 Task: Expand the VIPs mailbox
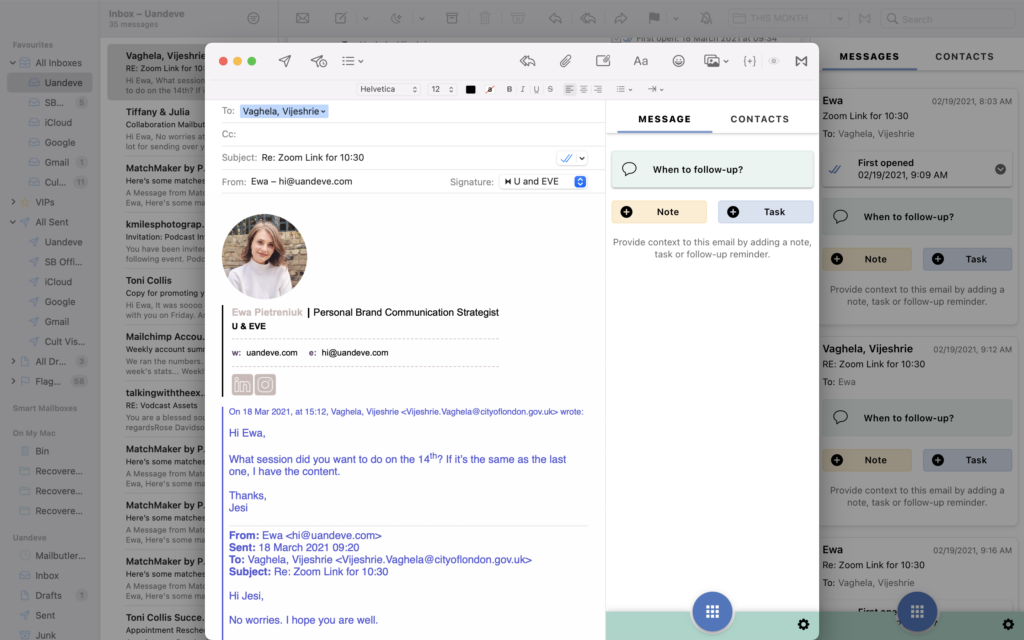point(12,202)
